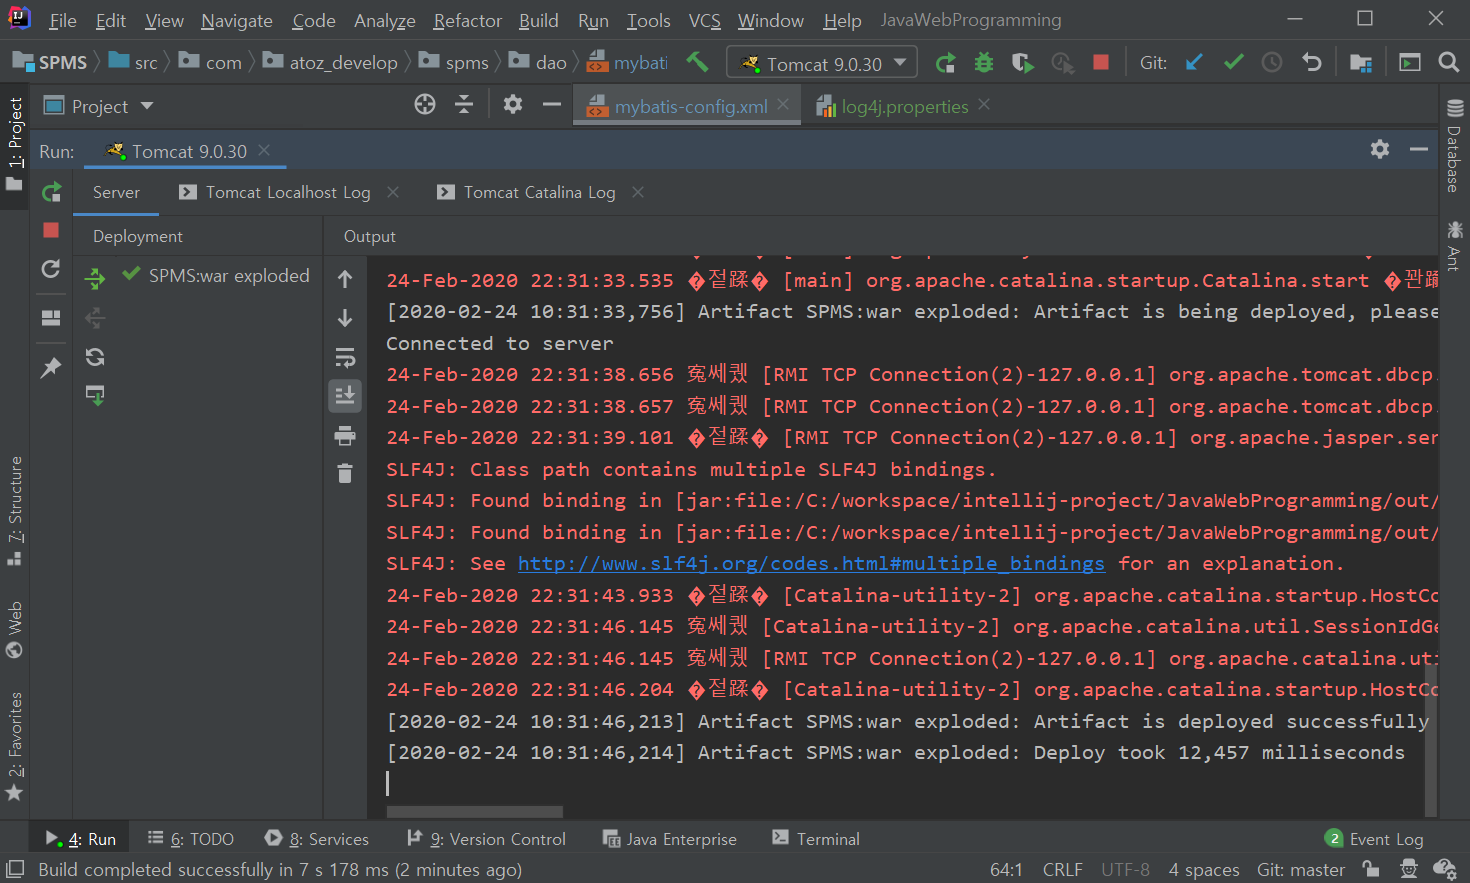Collapse all in Project panel
1470x883 pixels.
tap(464, 104)
